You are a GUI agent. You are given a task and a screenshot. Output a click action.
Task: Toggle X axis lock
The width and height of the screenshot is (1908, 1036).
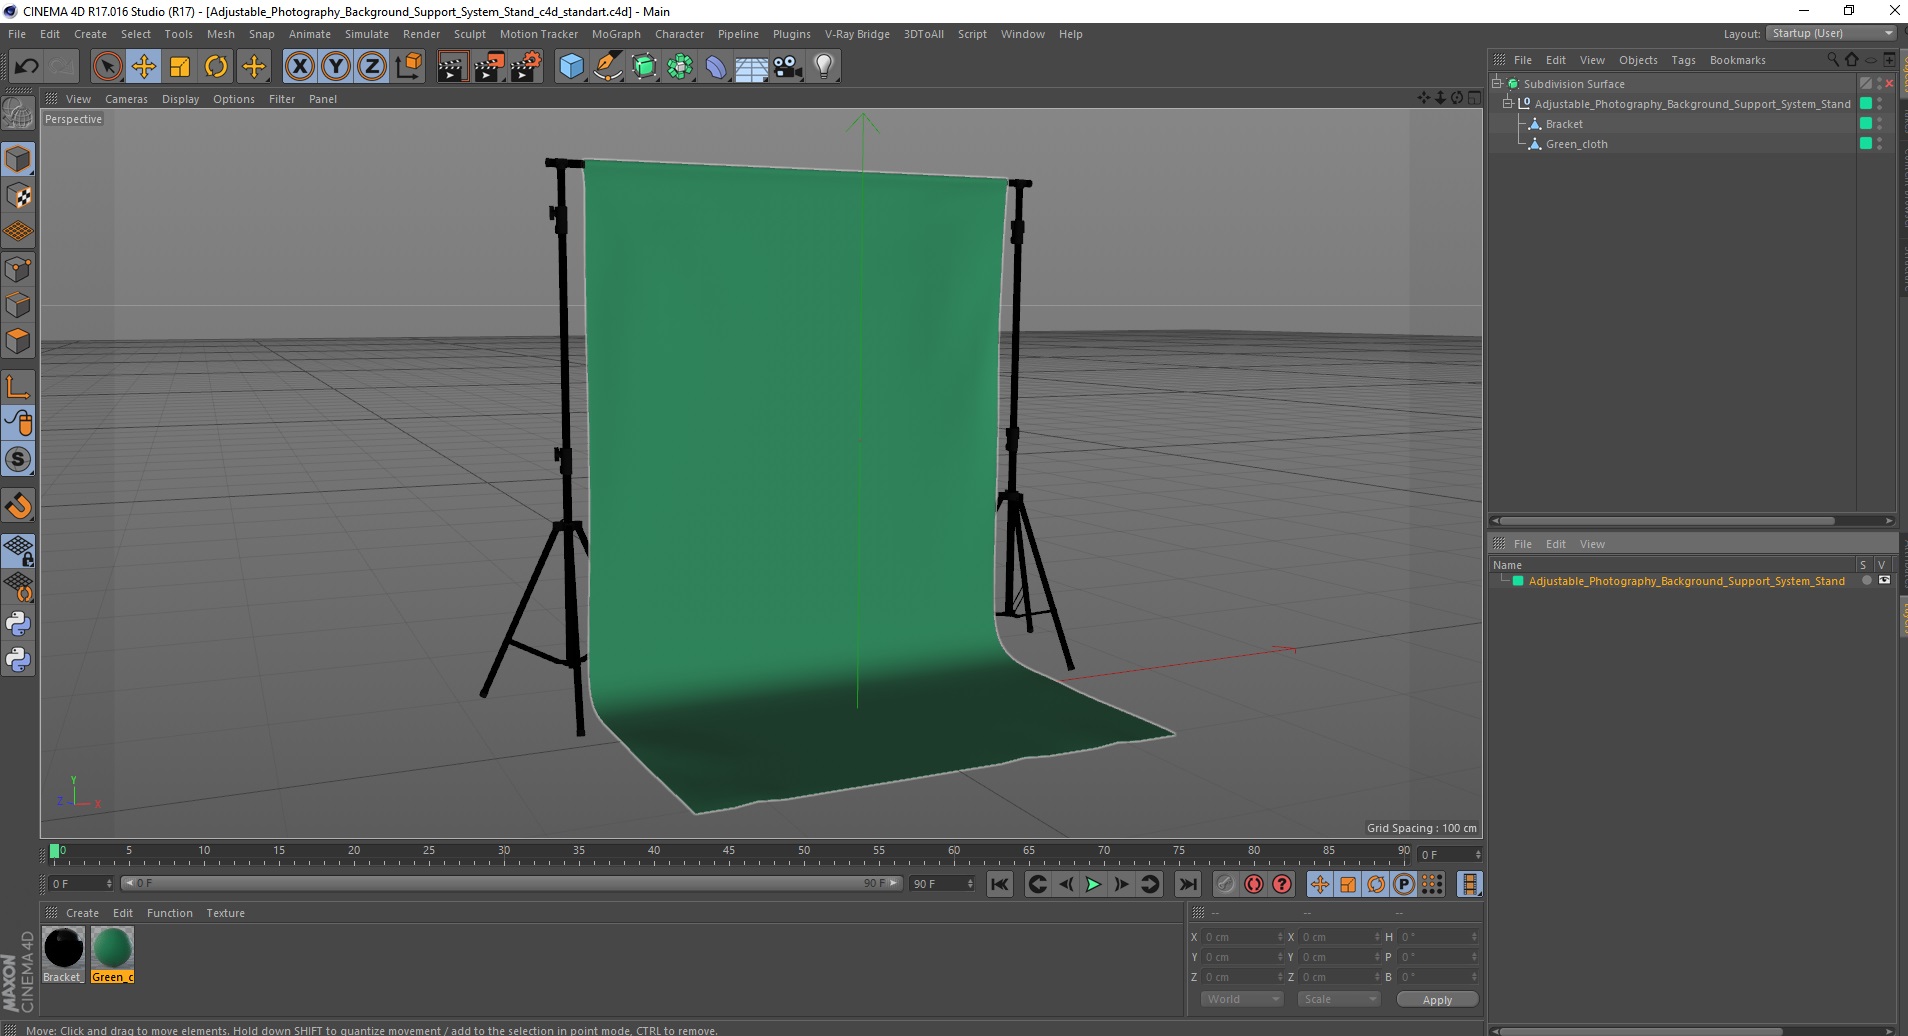click(299, 67)
